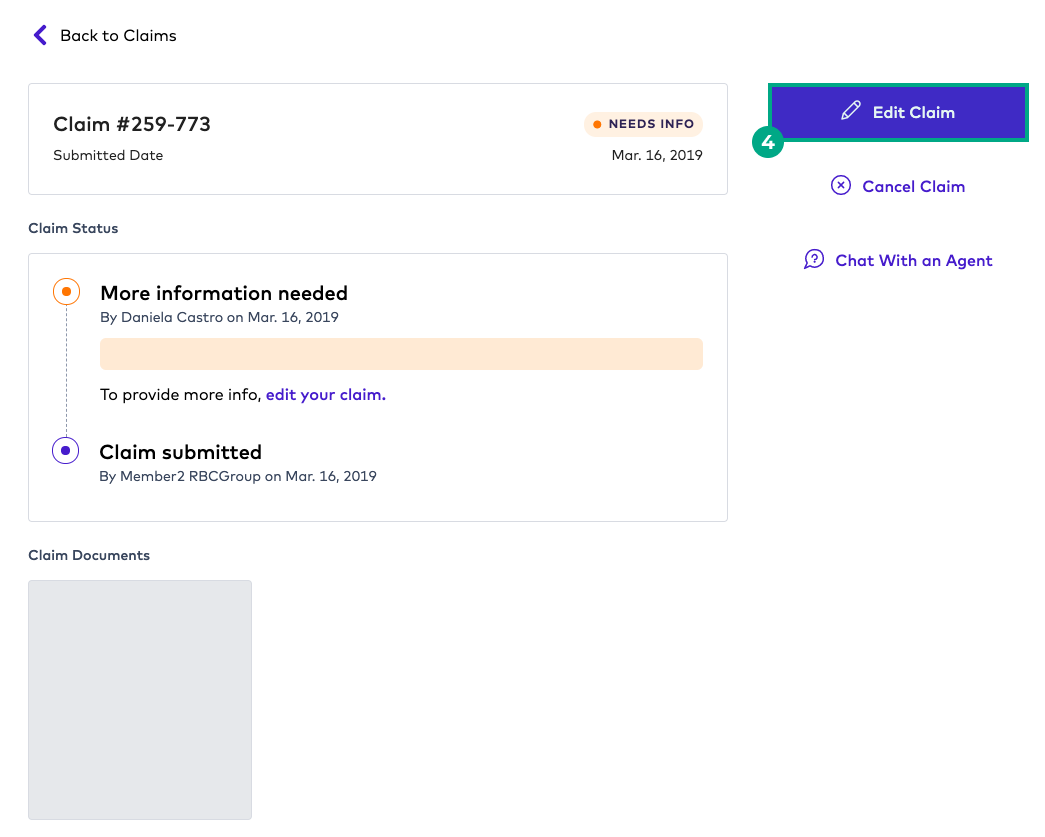Toggle the NEEDS INFO status badge
The height and width of the screenshot is (837, 1045).
point(643,124)
